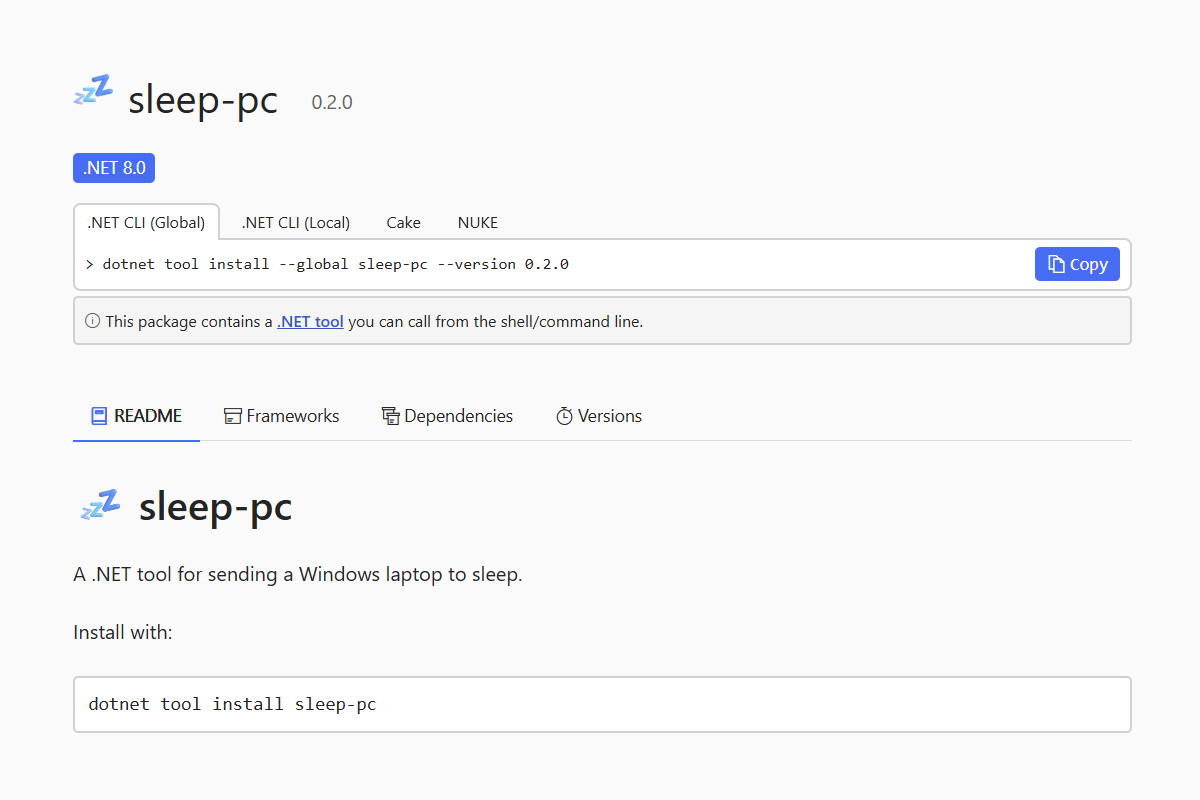The width and height of the screenshot is (1200, 800).
Task: Select the .NET CLI (Global) tab
Action: (x=146, y=222)
